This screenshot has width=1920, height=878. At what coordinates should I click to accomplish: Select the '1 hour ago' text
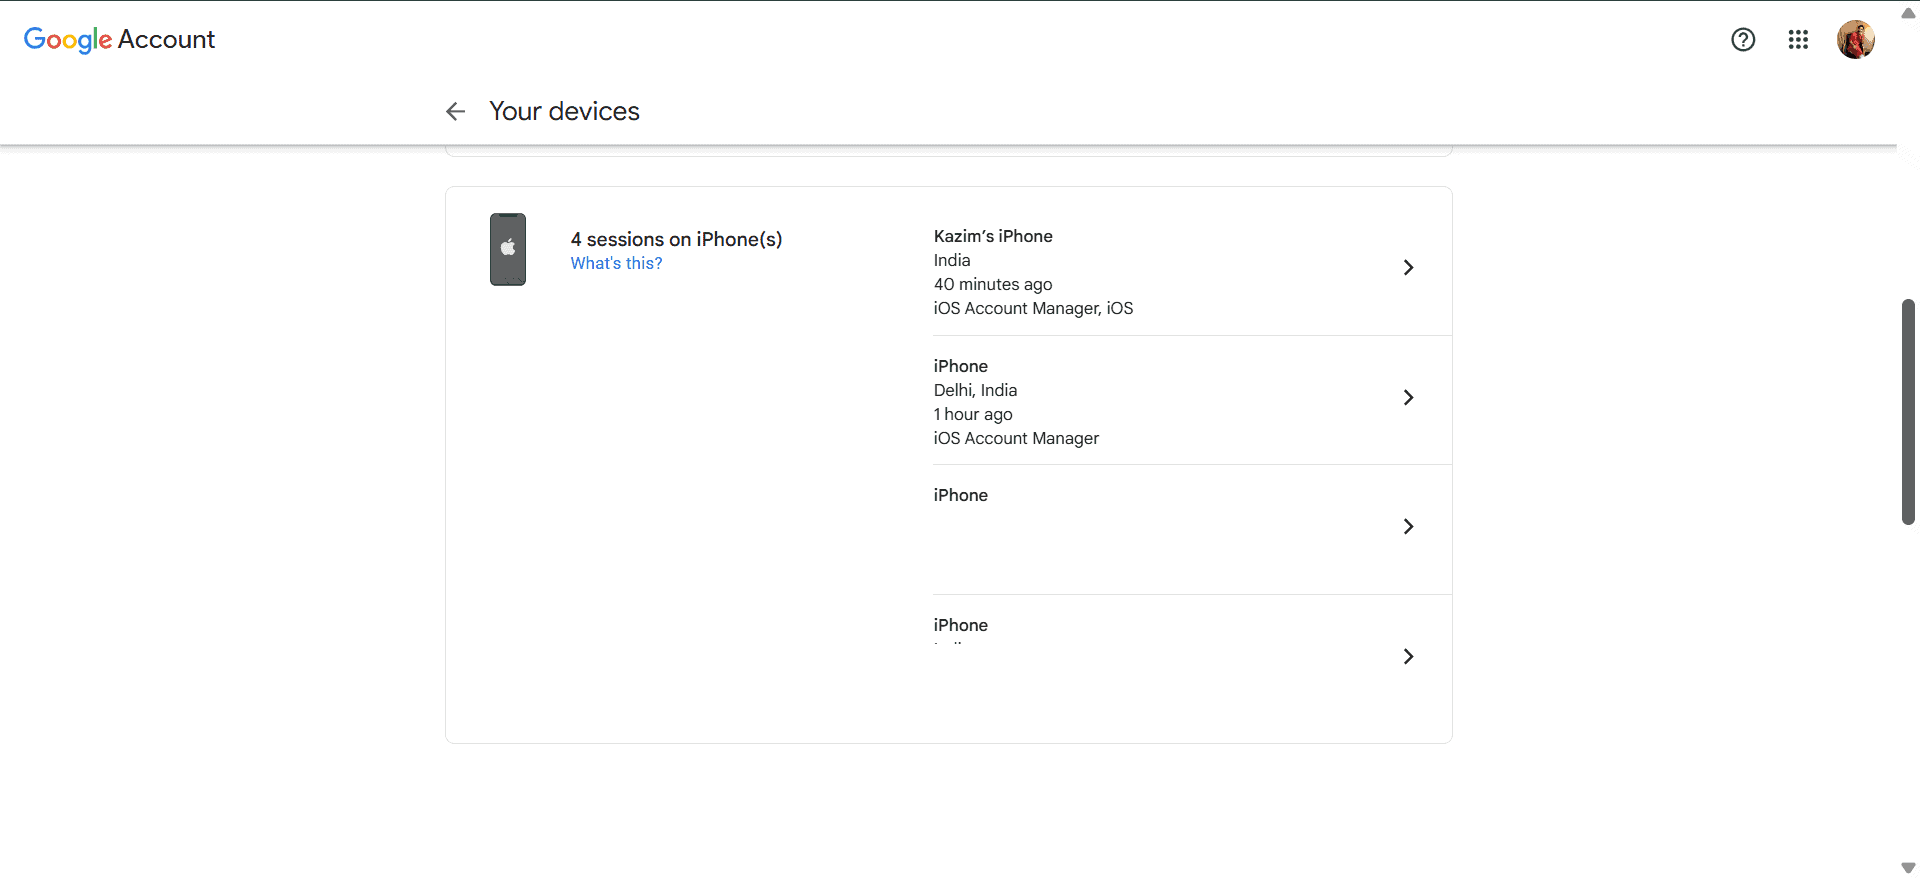point(973,414)
